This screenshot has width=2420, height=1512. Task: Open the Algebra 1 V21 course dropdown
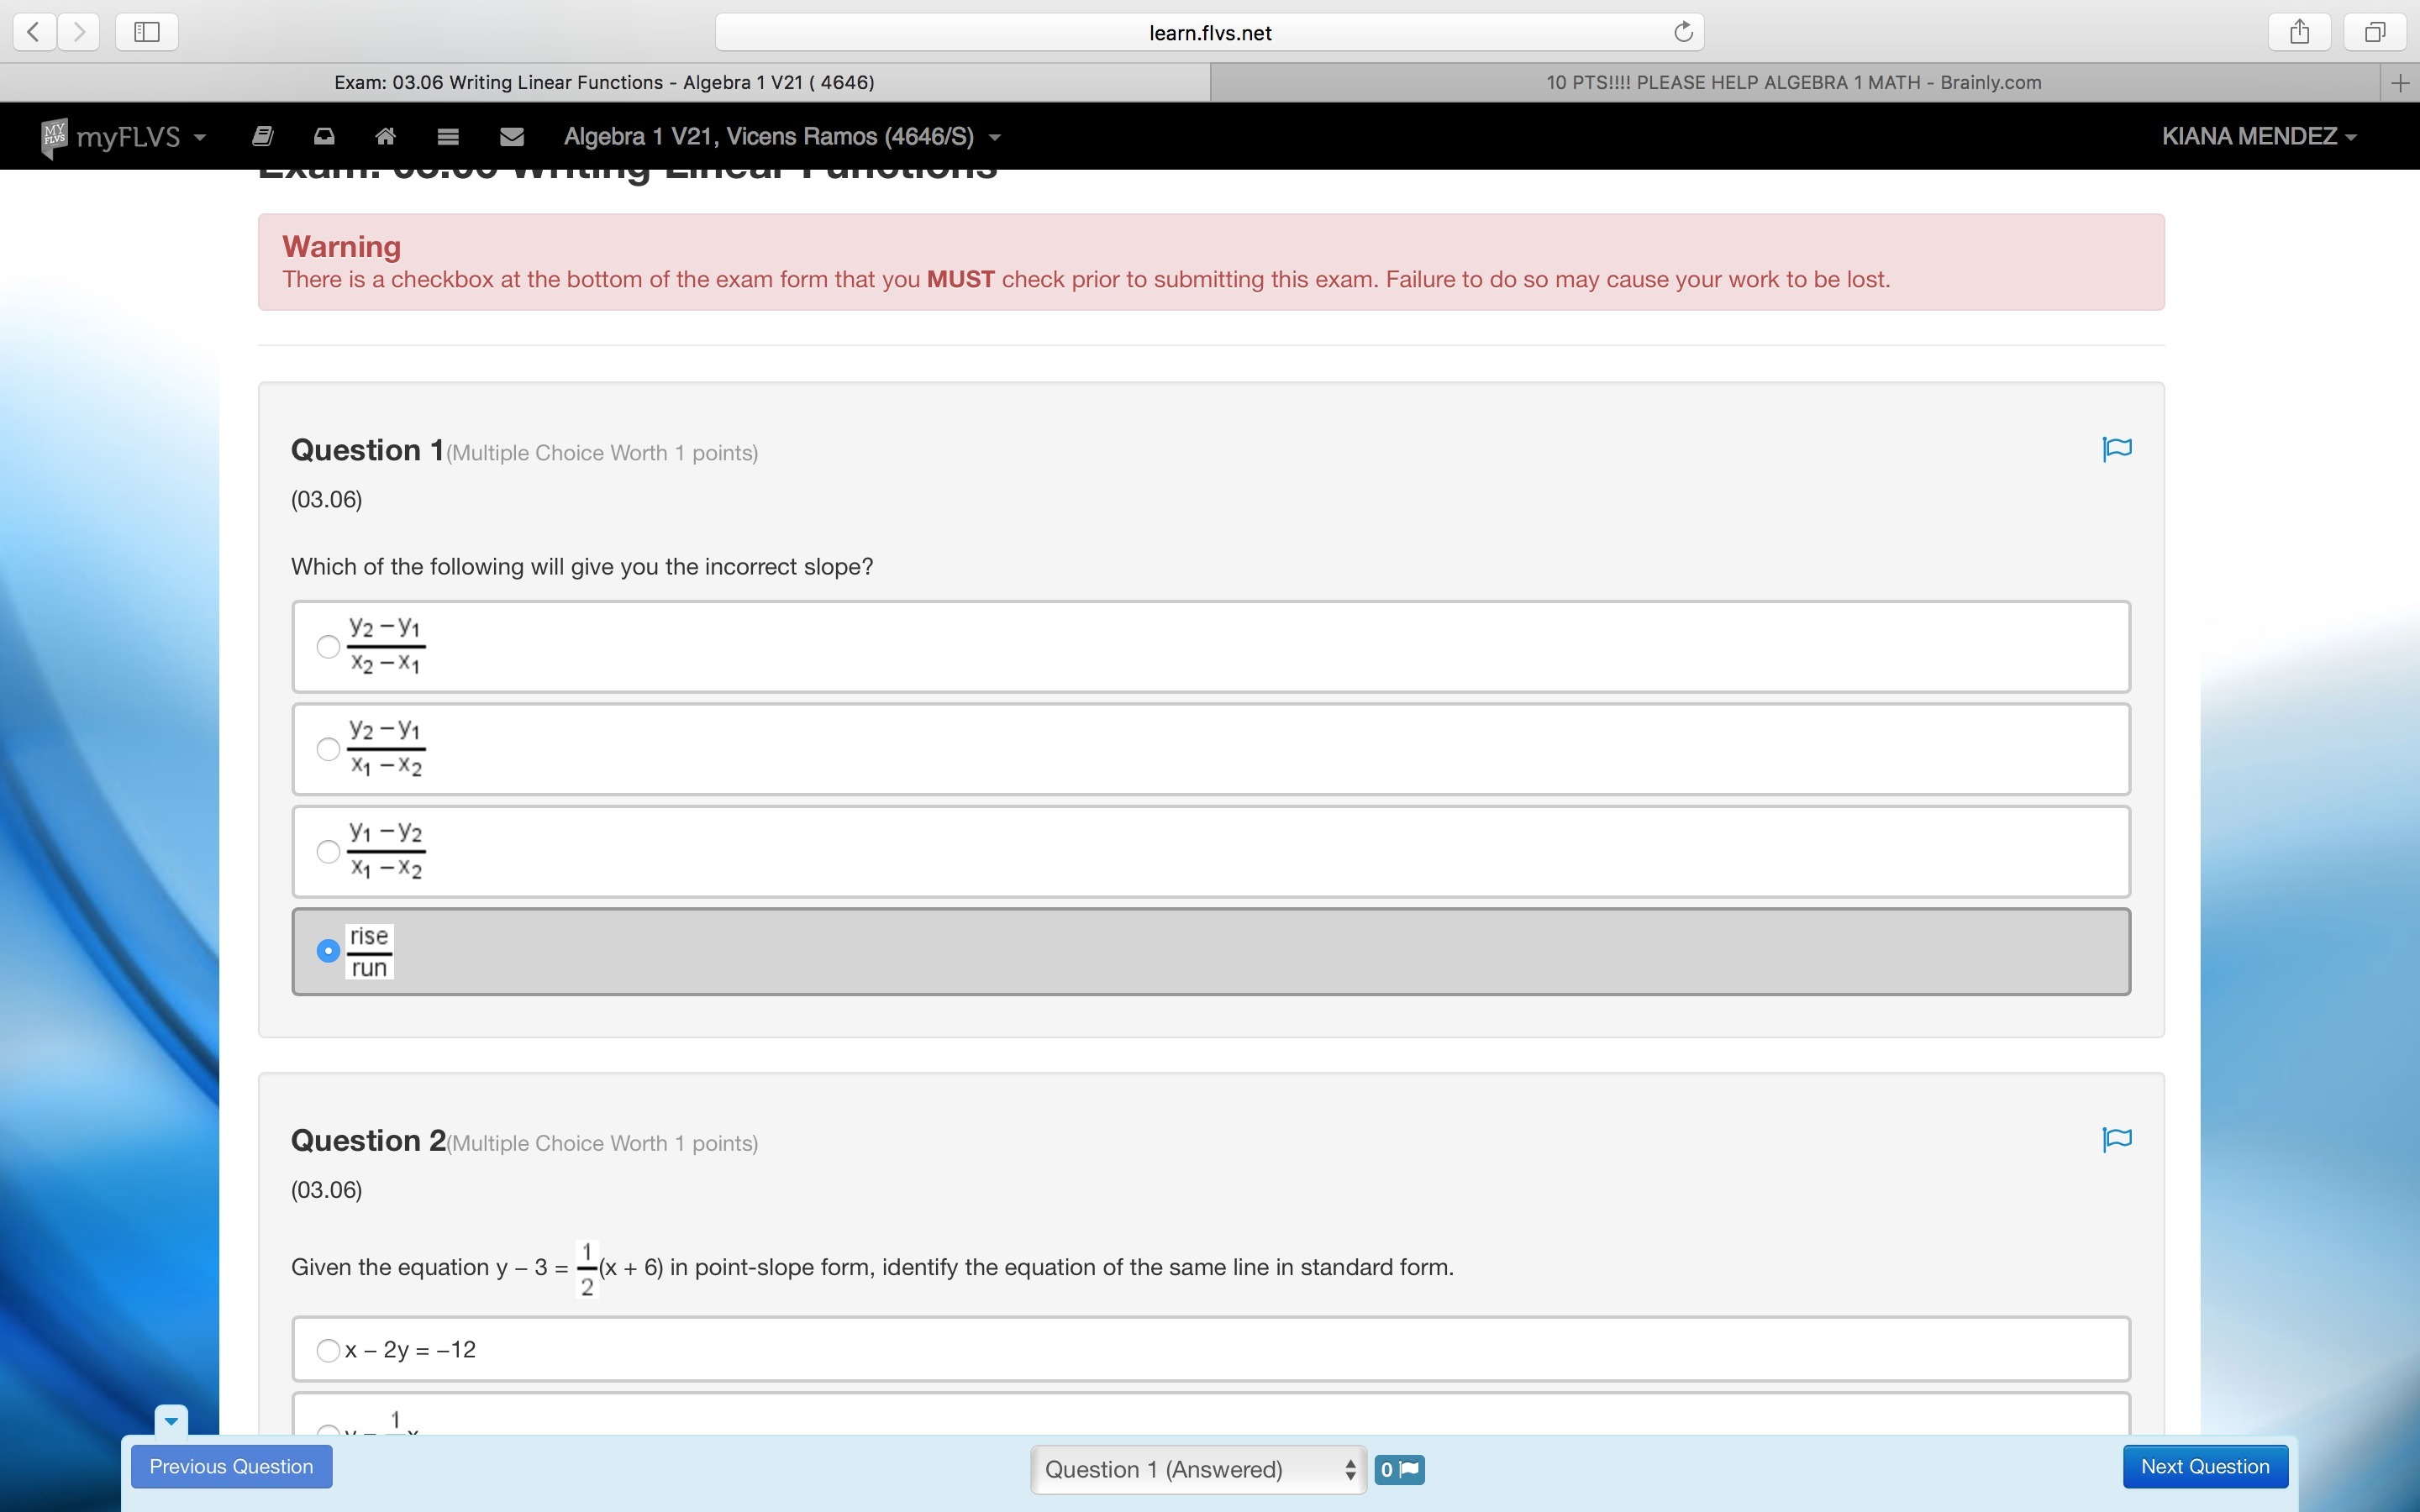click(781, 136)
